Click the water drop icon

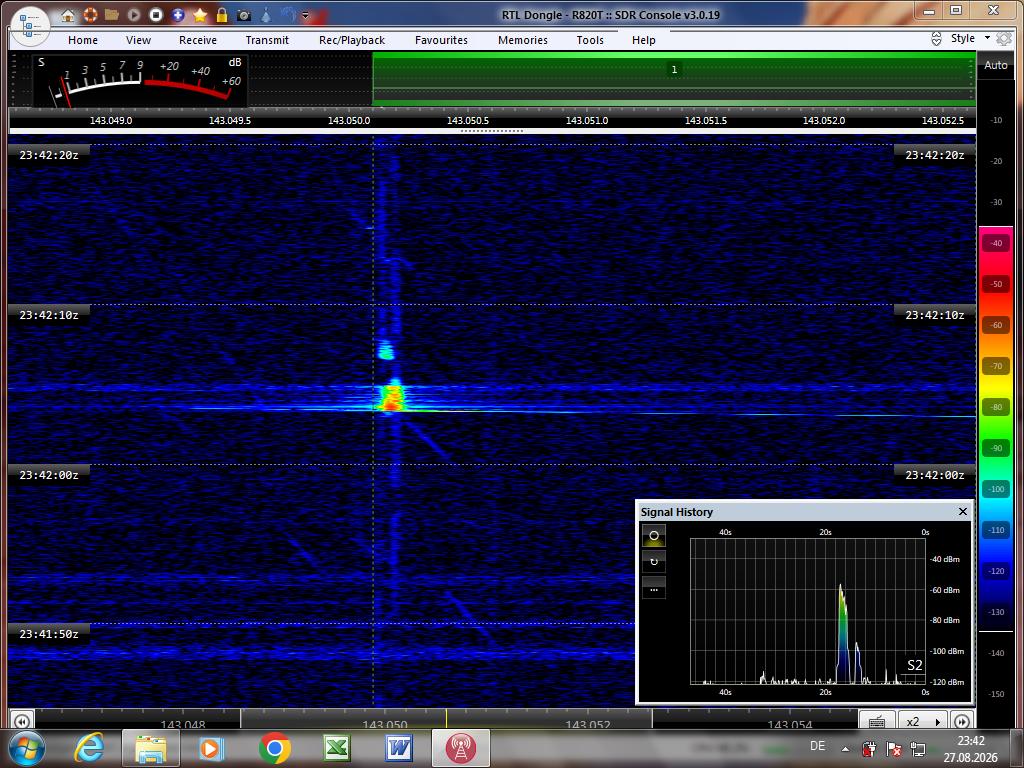pyautogui.click(x=266, y=15)
